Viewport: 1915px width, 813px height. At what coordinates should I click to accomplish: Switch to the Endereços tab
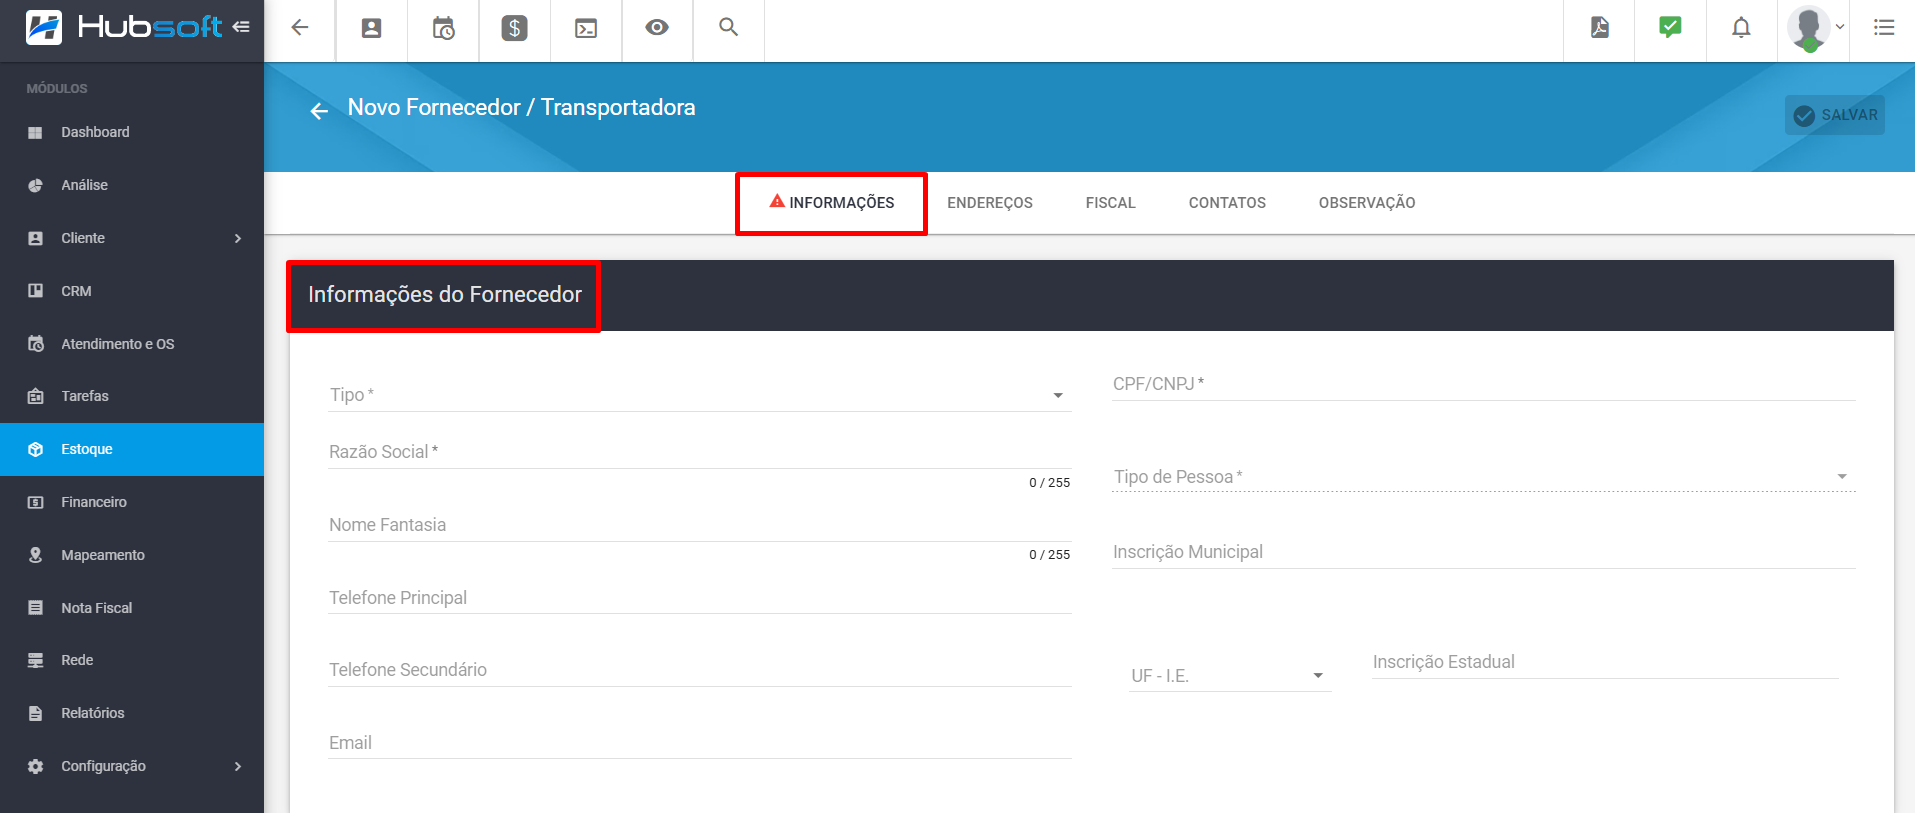point(989,203)
